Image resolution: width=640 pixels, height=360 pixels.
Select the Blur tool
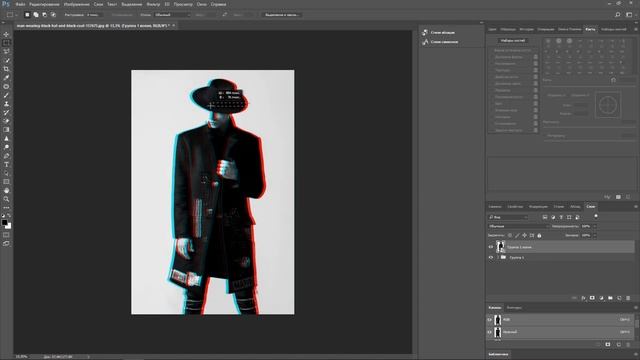coord(6,138)
